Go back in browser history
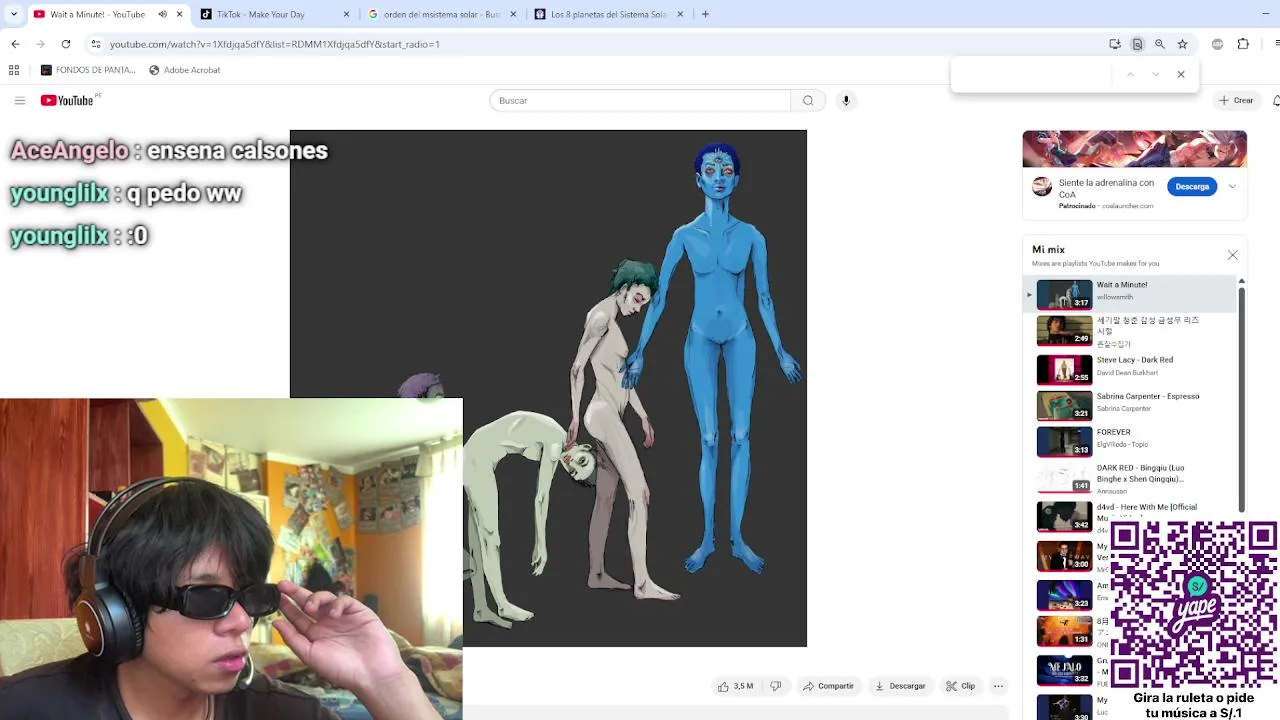The width and height of the screenshot is (1280, 720). pos(15,44)
